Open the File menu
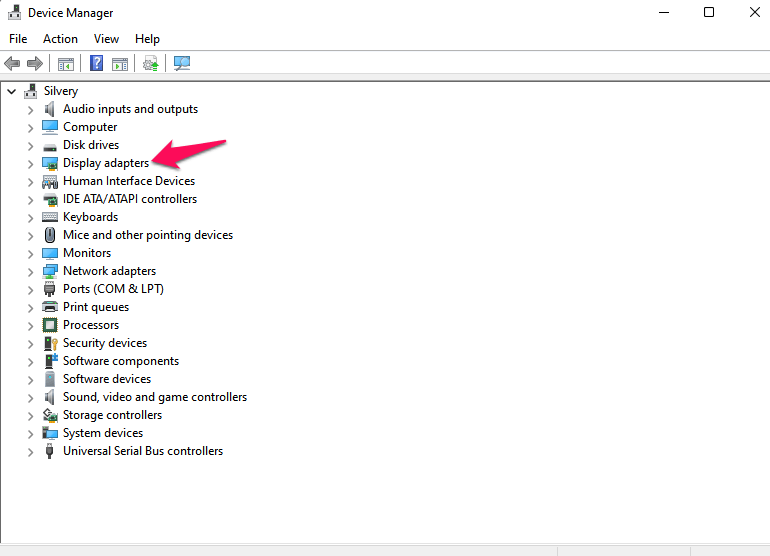Viewport: 770px width, 556px height. coord(18,39)
